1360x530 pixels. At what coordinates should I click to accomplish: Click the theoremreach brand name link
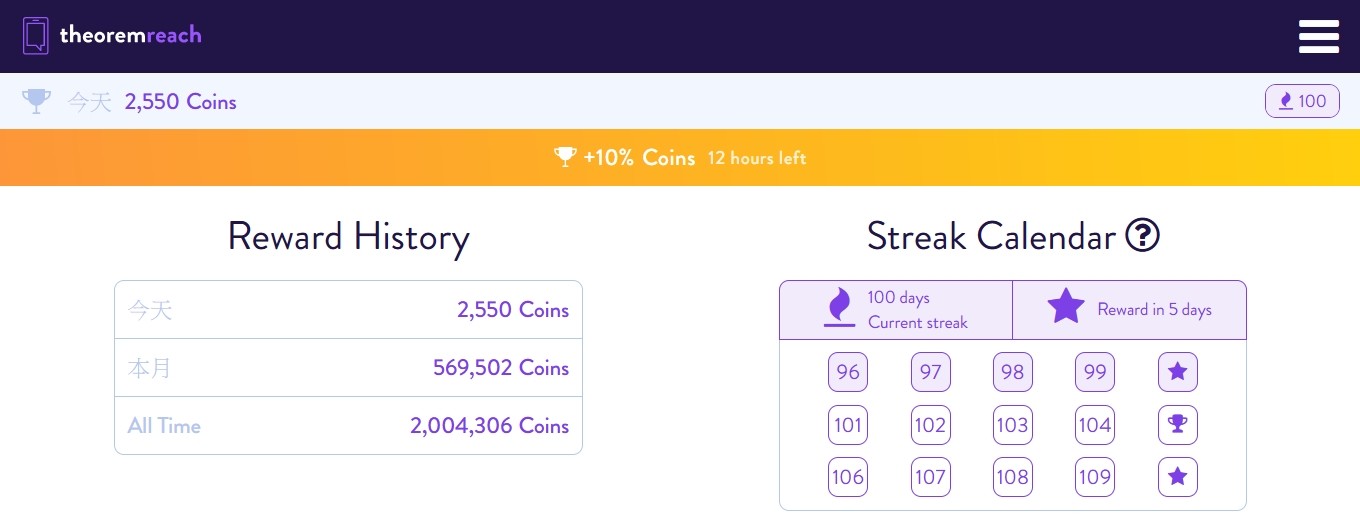pos(130,35)
